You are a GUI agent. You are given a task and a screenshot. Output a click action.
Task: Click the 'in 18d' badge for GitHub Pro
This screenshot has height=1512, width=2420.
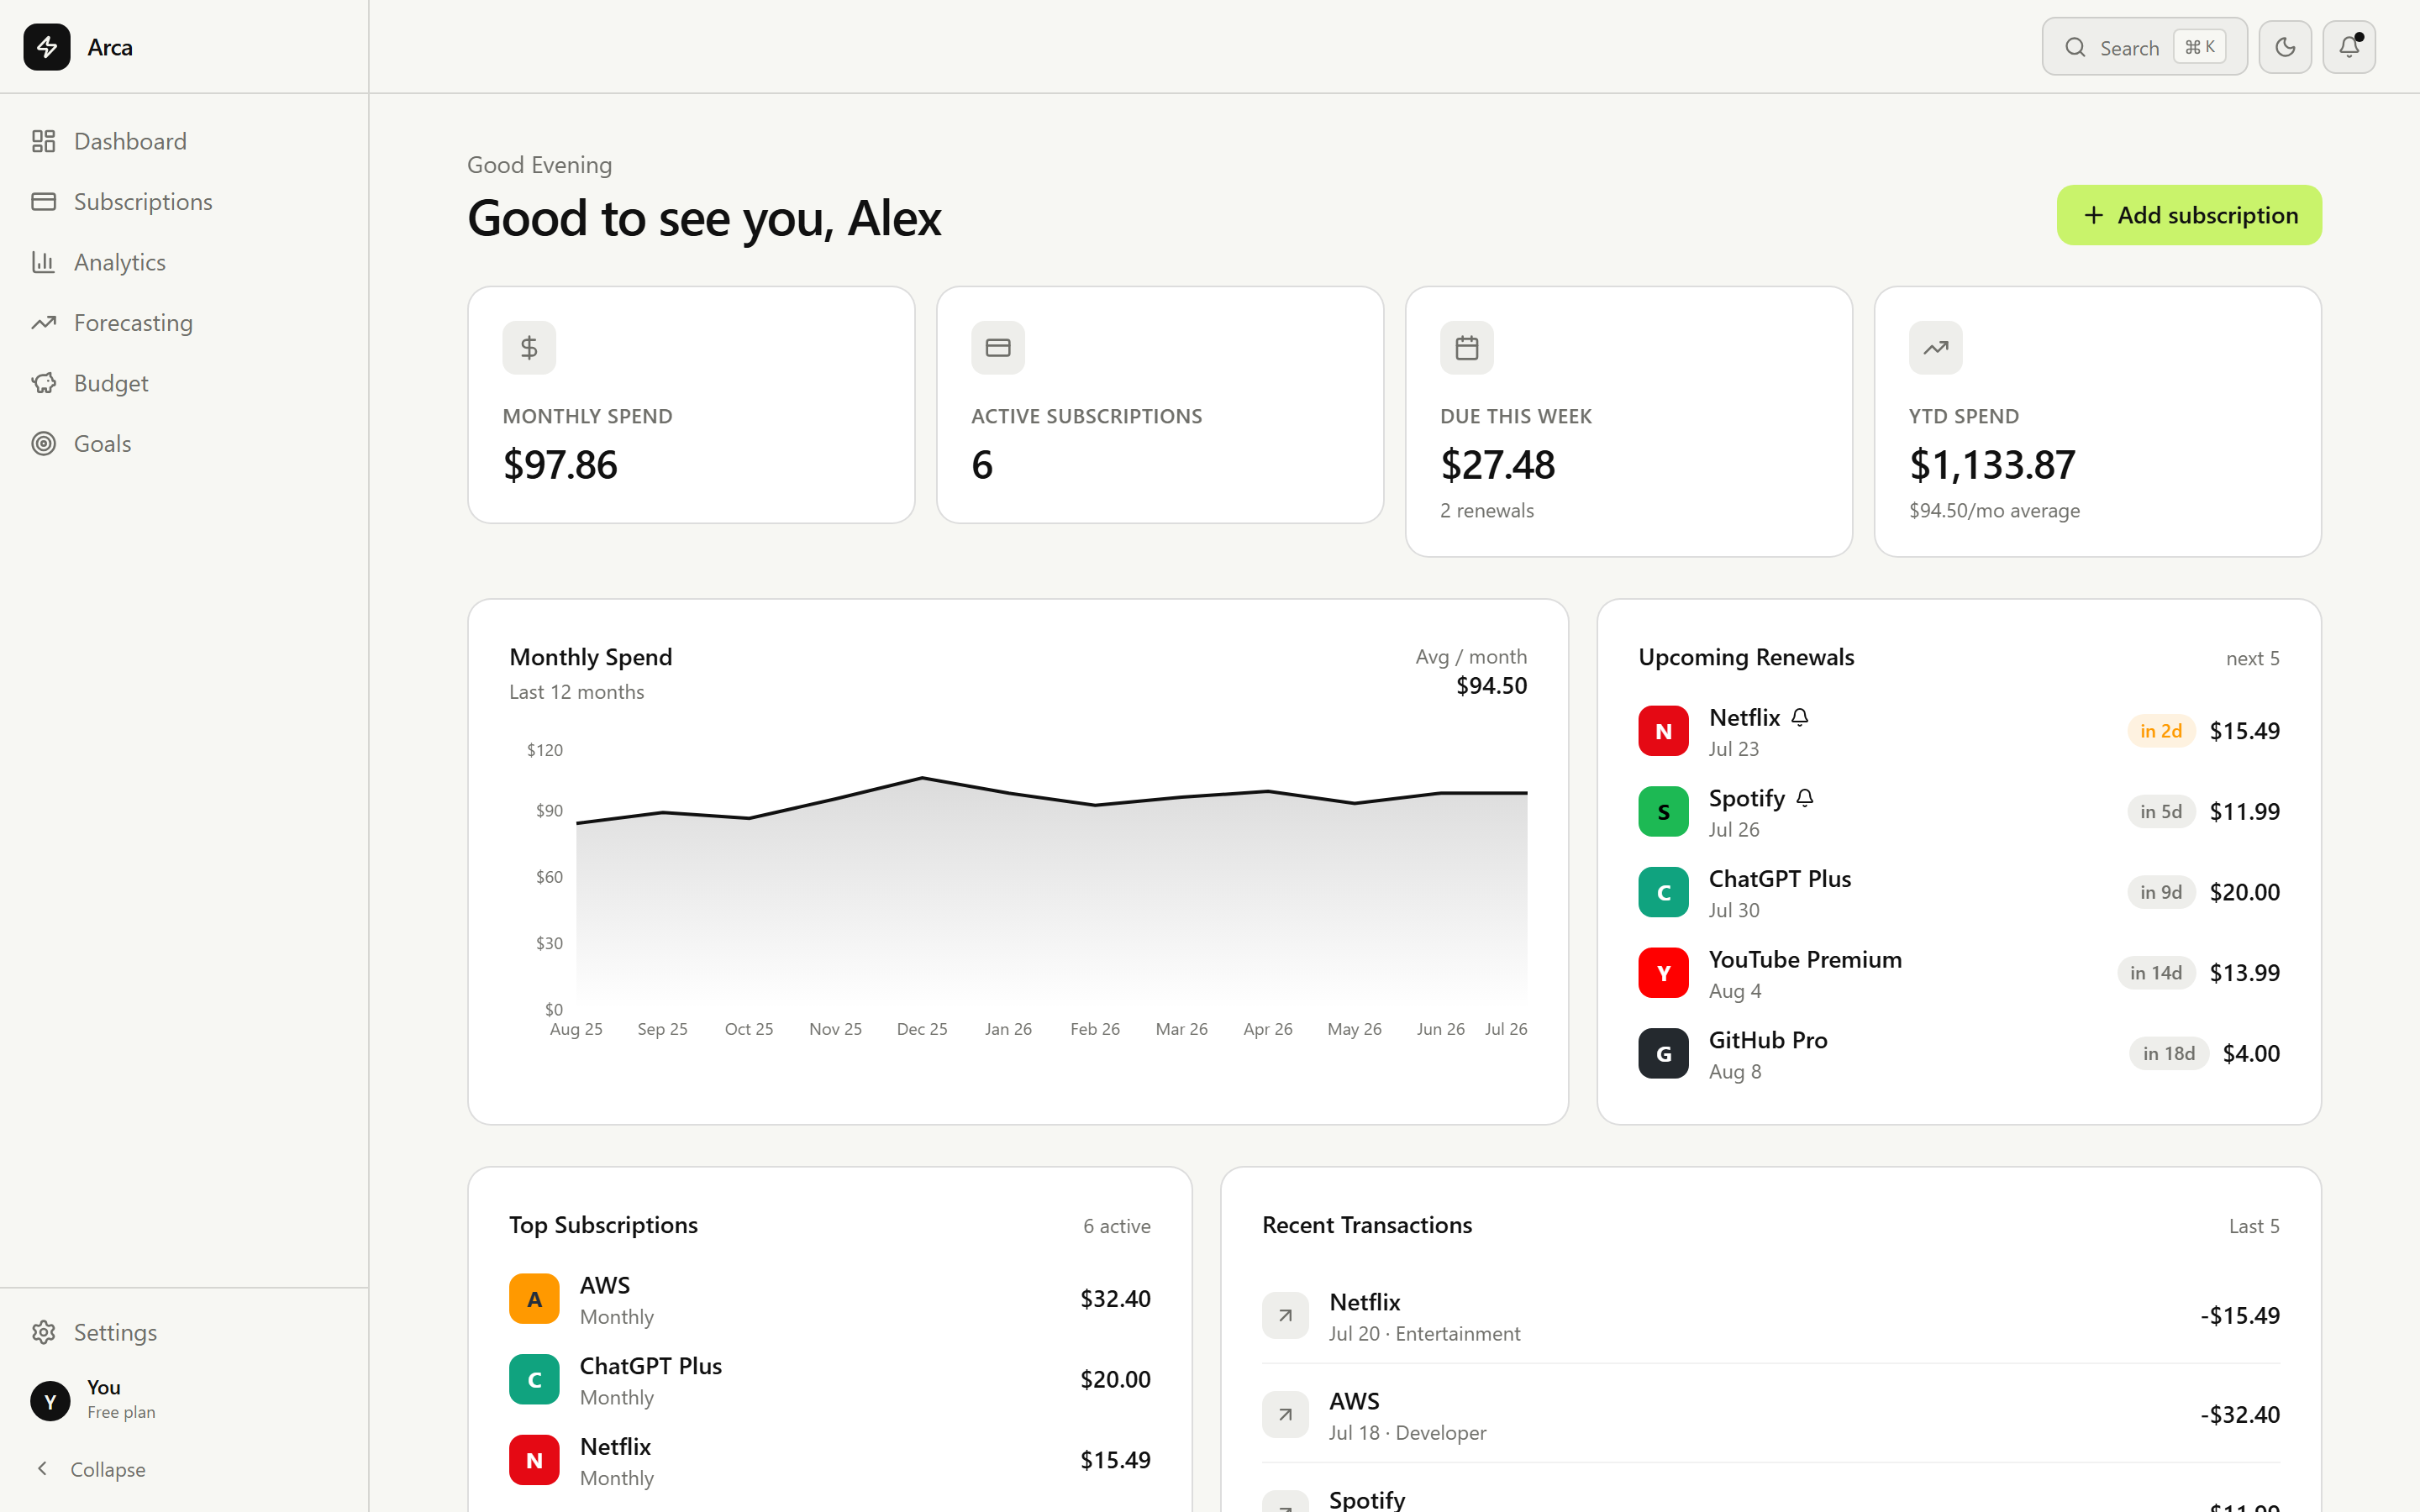click(x=2168, y=1054)
